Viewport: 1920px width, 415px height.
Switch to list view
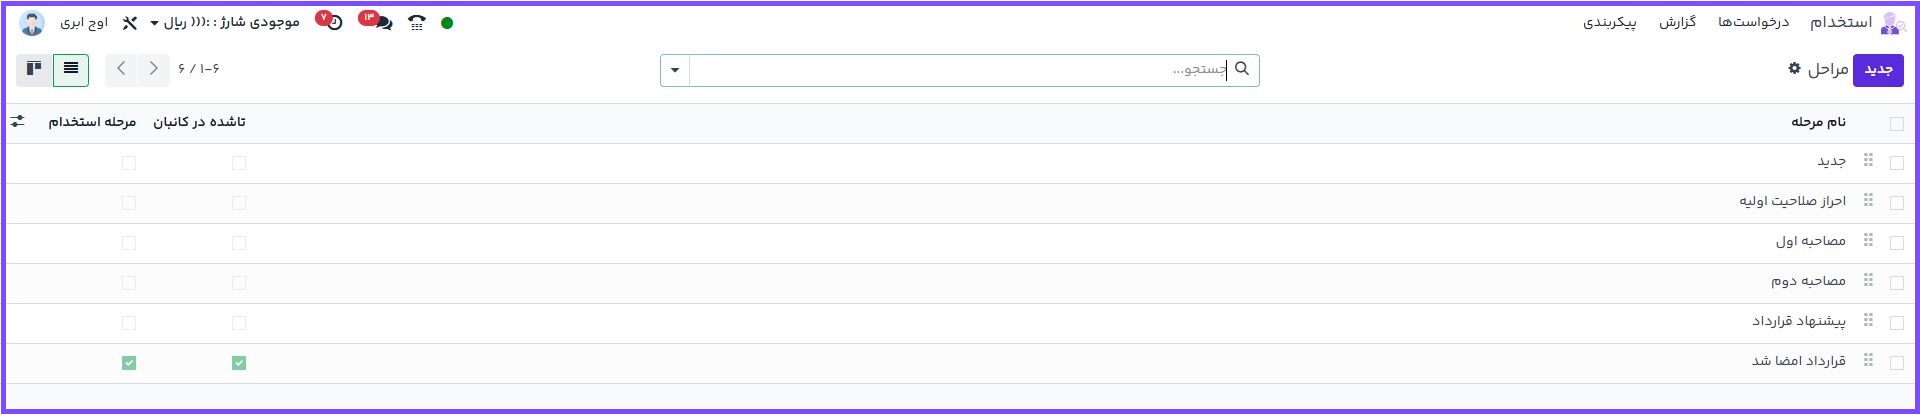pyautogui.click(x=71, y=69)
